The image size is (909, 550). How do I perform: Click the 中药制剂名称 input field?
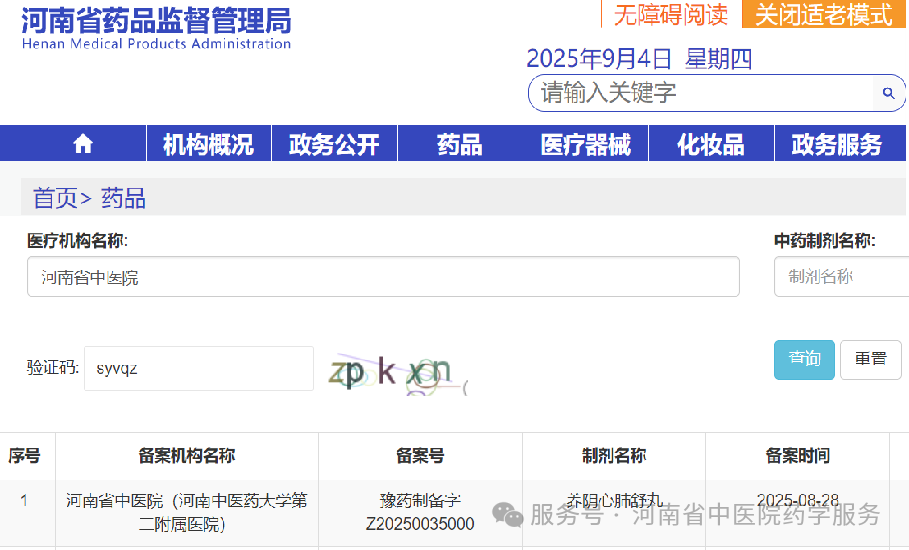tap(840, 277)
